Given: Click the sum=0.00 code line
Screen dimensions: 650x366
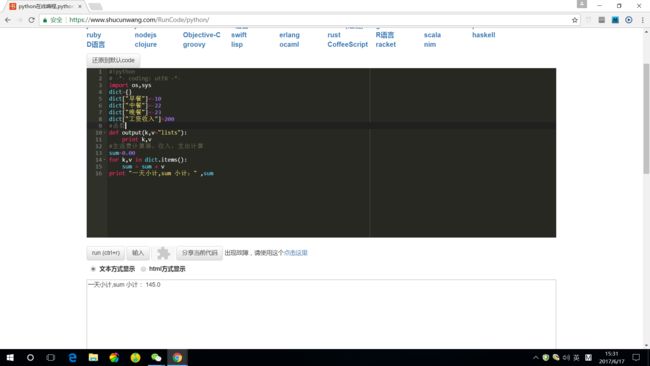Looking at the screenshot, I should [122, 153].
